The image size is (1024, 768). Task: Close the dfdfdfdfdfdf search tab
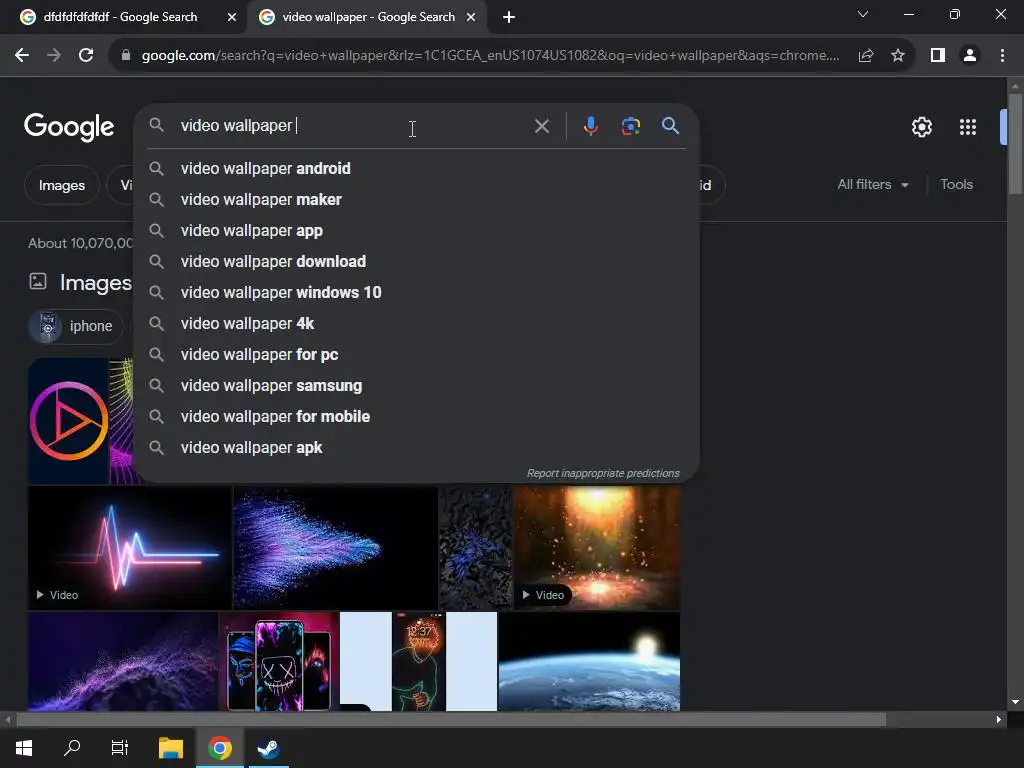(232, 17)
